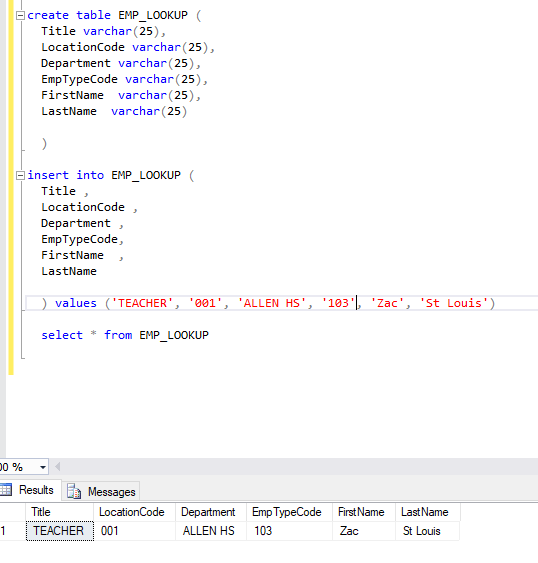Click the TEACHER cell in results

click(60, 531)
